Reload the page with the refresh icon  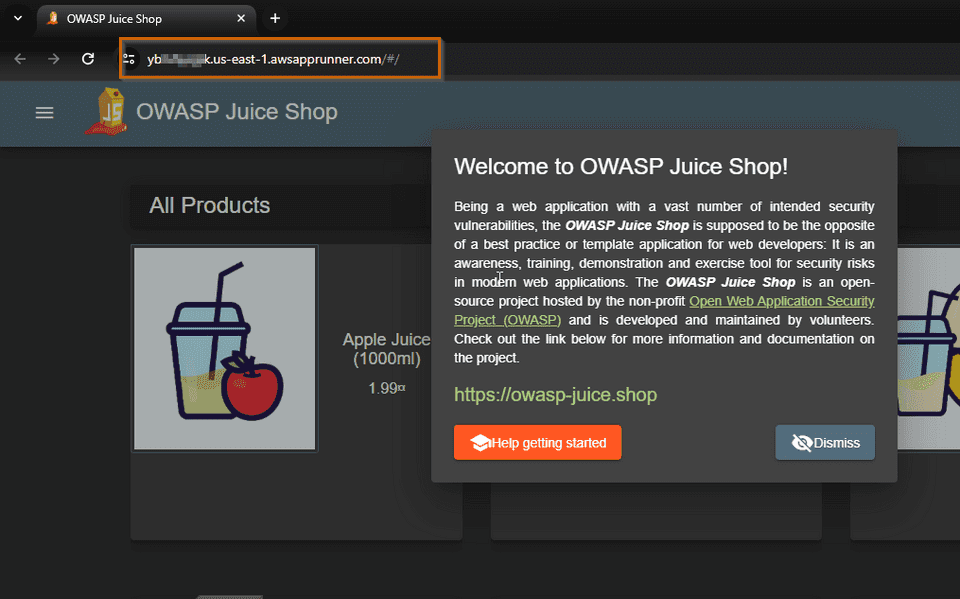pyautogui.click(x=88, y=58)
